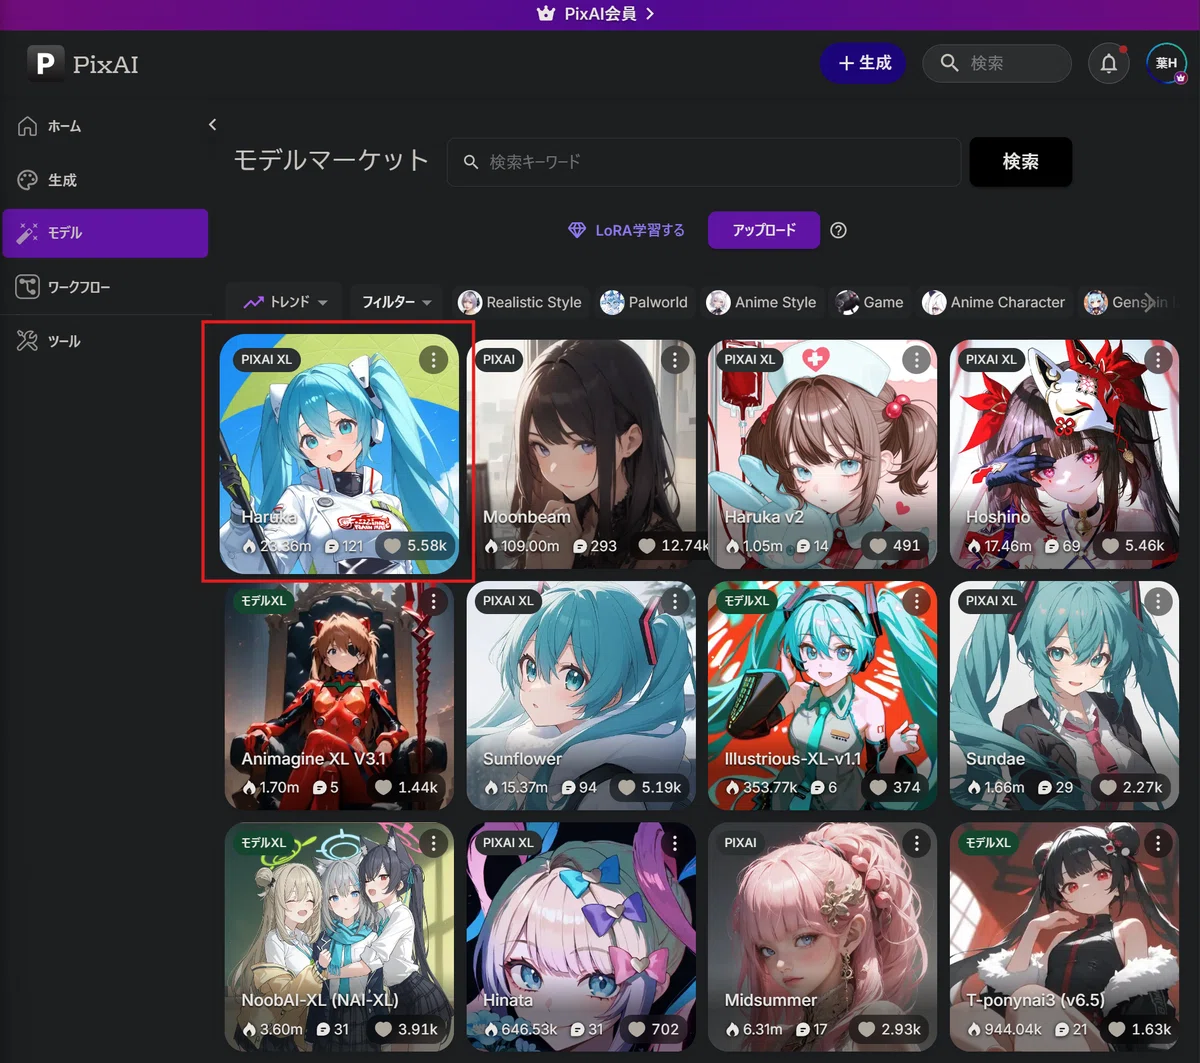Open three-dot menu on Animagine XL V3.1

click(433, 601)
